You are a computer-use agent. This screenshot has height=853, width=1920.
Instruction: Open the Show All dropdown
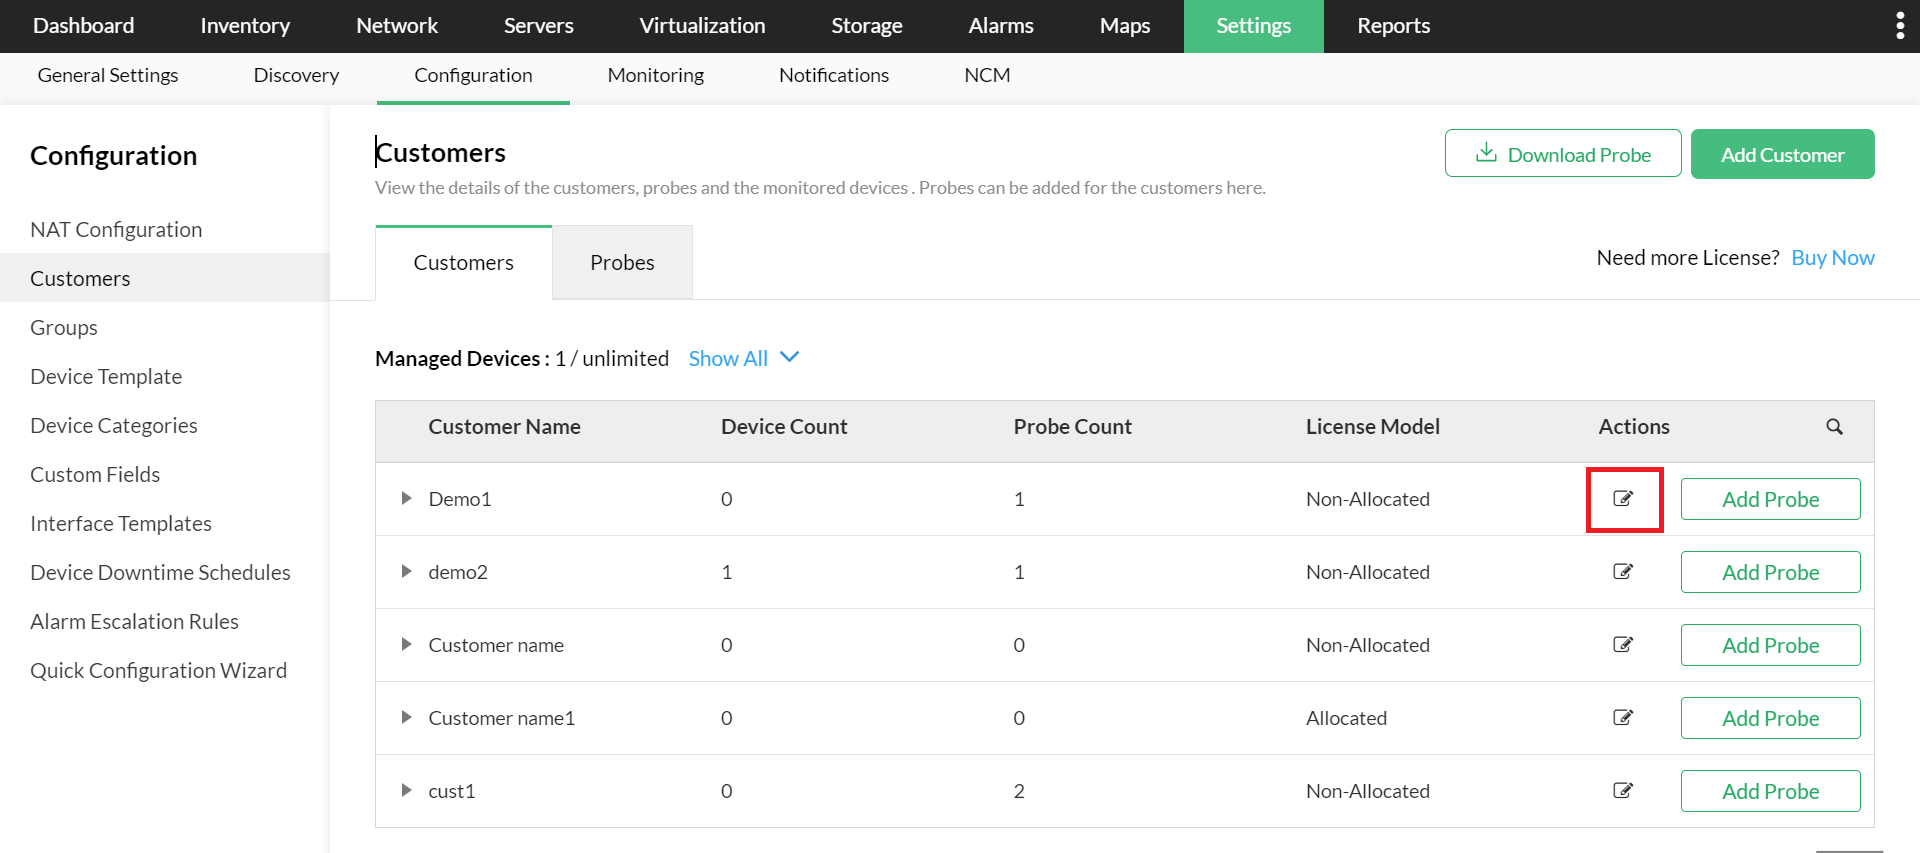[x=743, y=358]
